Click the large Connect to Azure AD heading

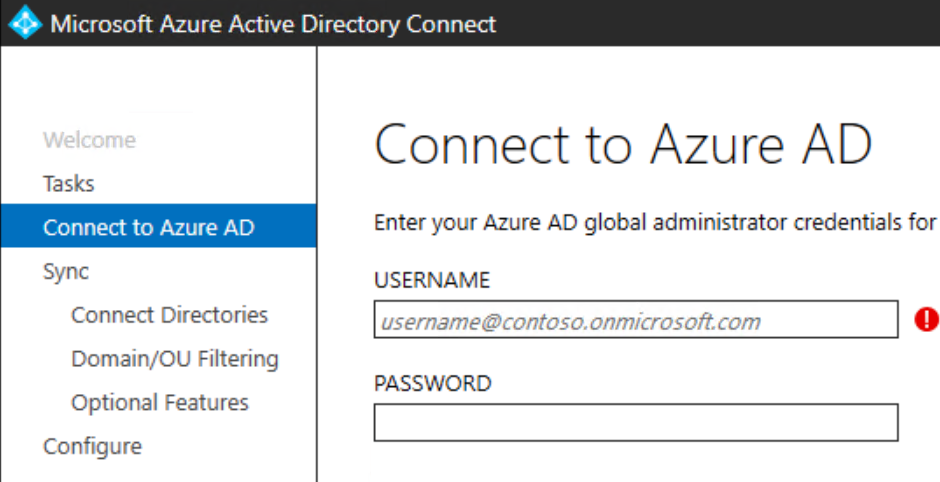coord(622,145)
